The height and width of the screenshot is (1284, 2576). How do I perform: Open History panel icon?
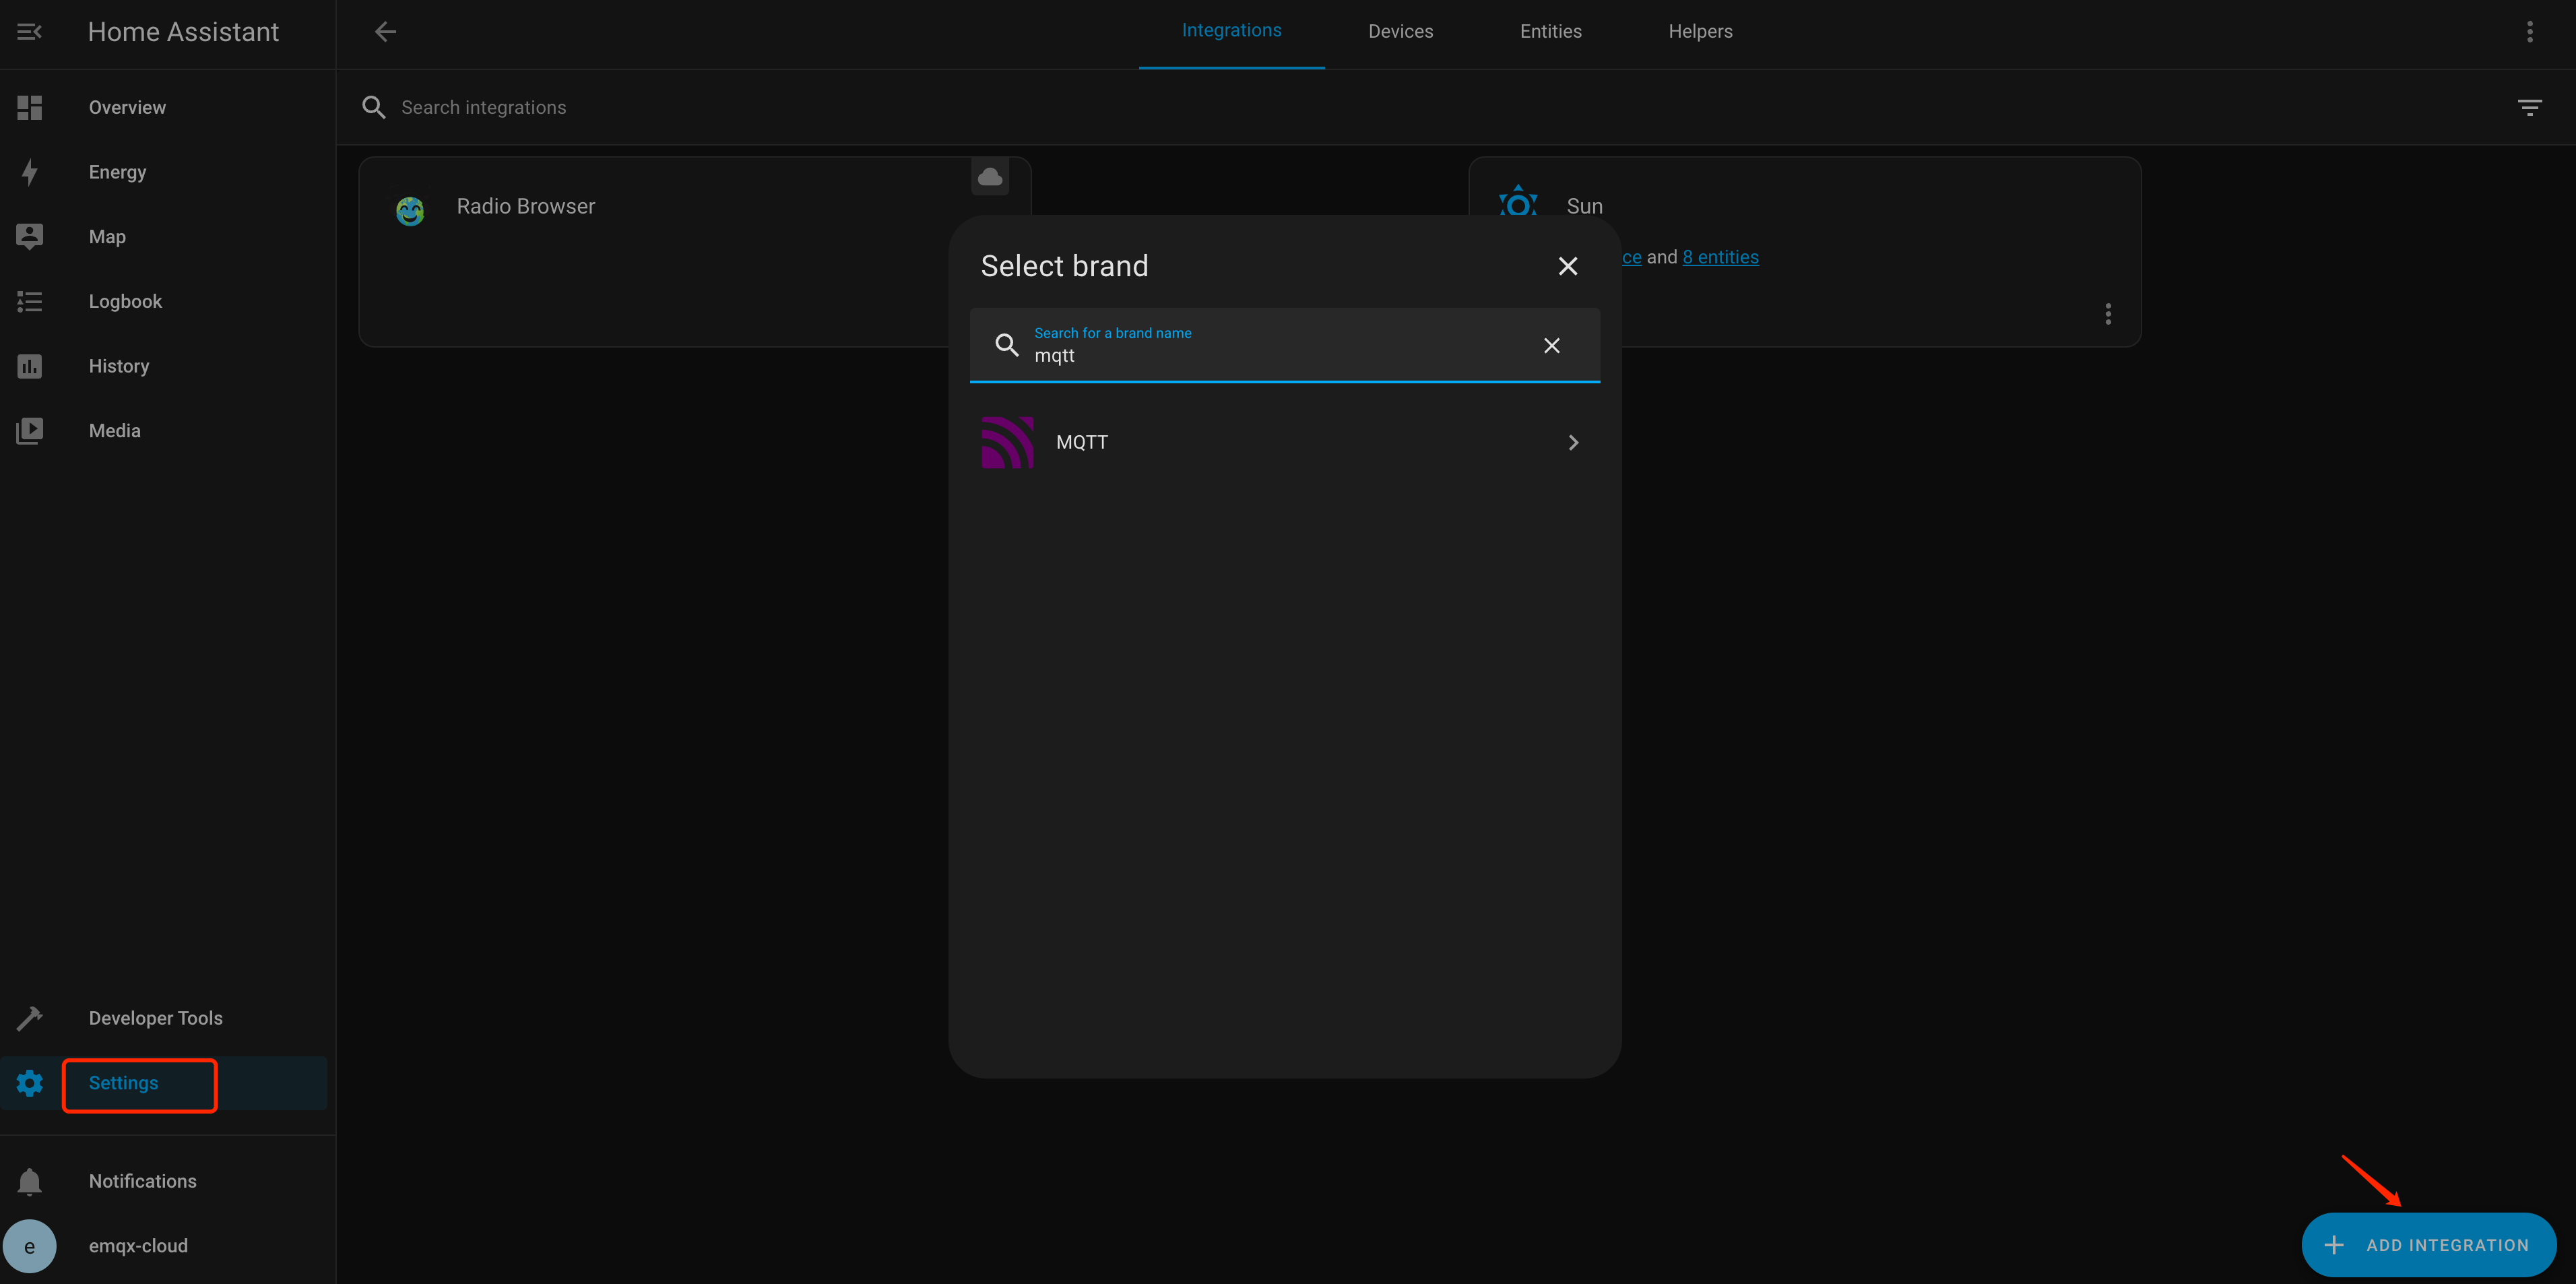coord(30,365)
